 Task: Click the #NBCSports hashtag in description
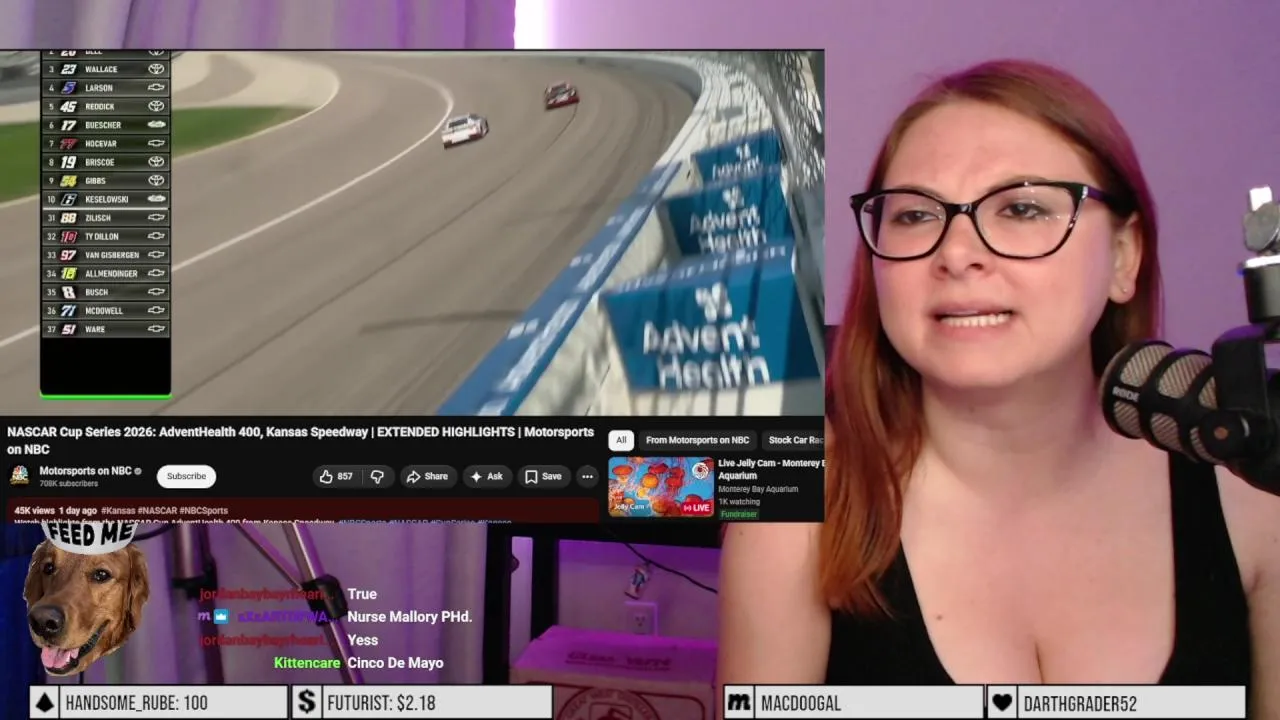204,511
